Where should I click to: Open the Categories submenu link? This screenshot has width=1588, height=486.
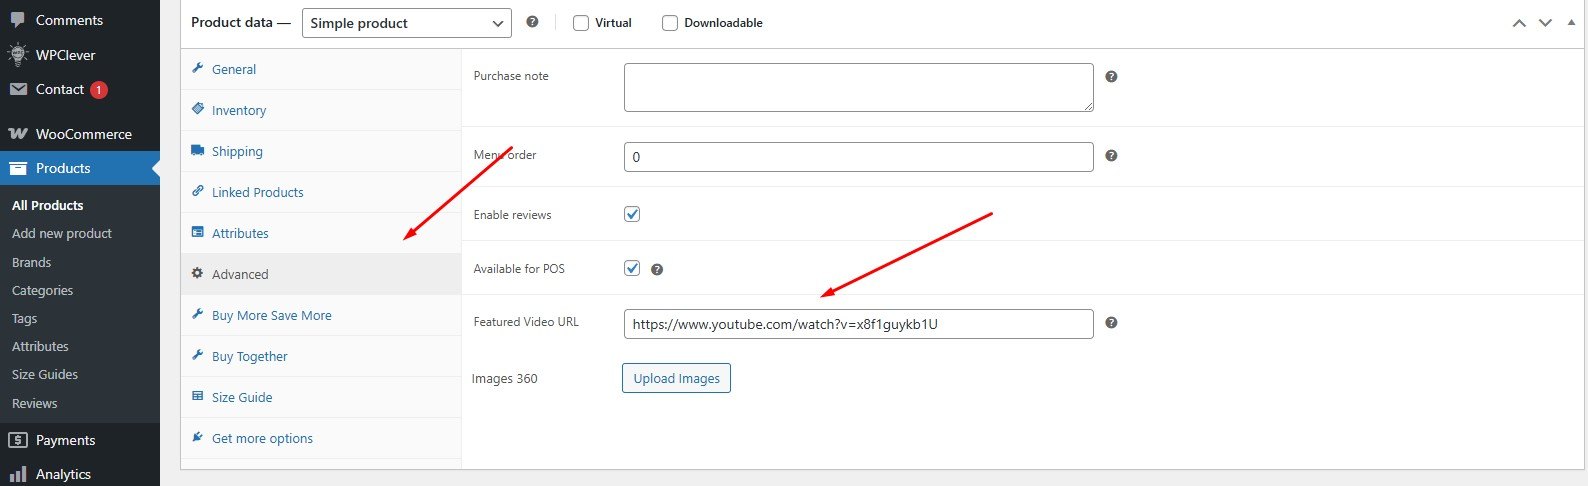[42, 290]
